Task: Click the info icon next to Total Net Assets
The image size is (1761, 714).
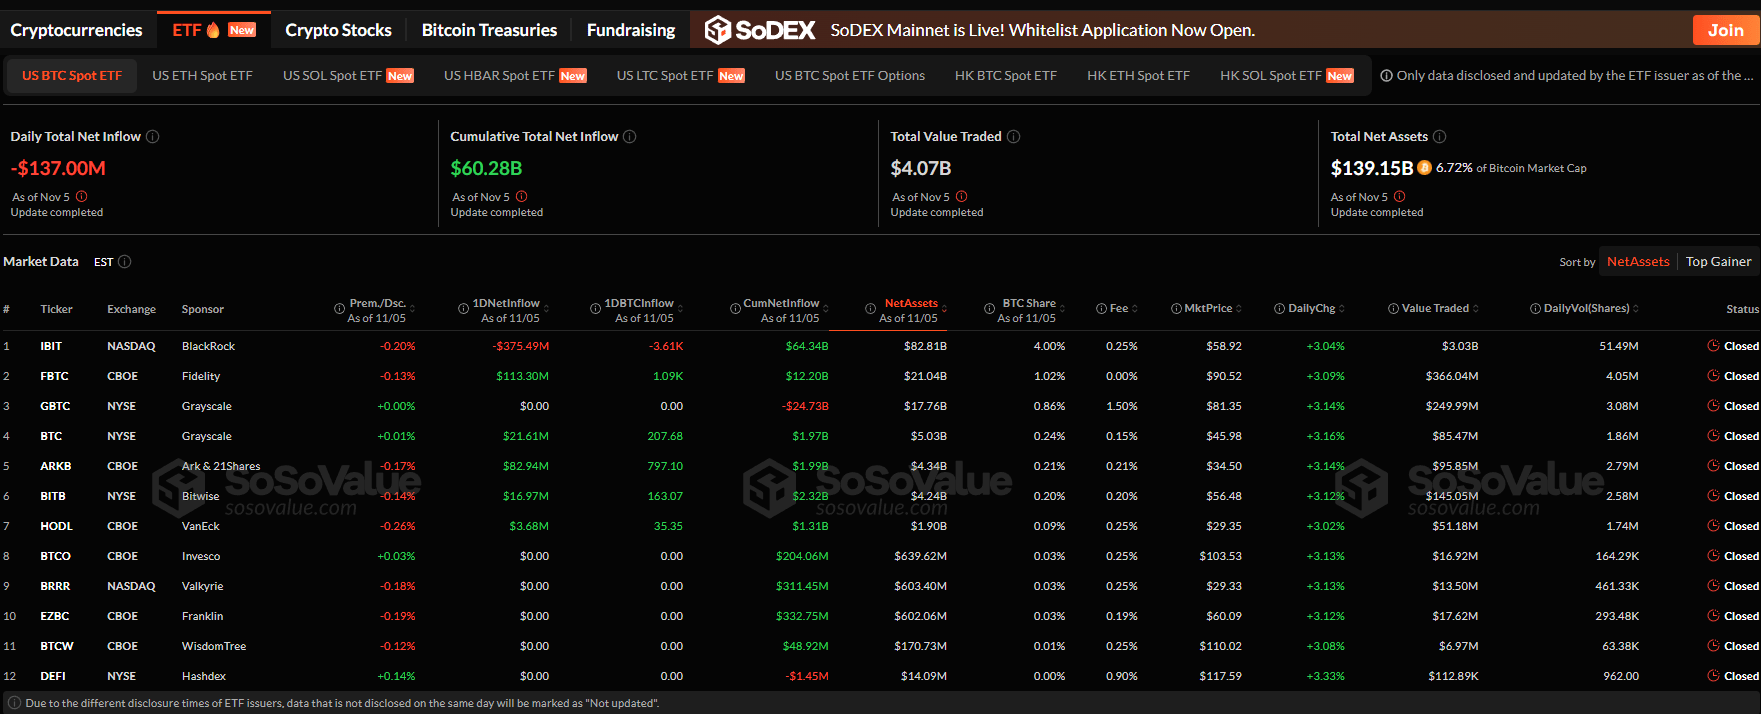Action: point(1440,137)
